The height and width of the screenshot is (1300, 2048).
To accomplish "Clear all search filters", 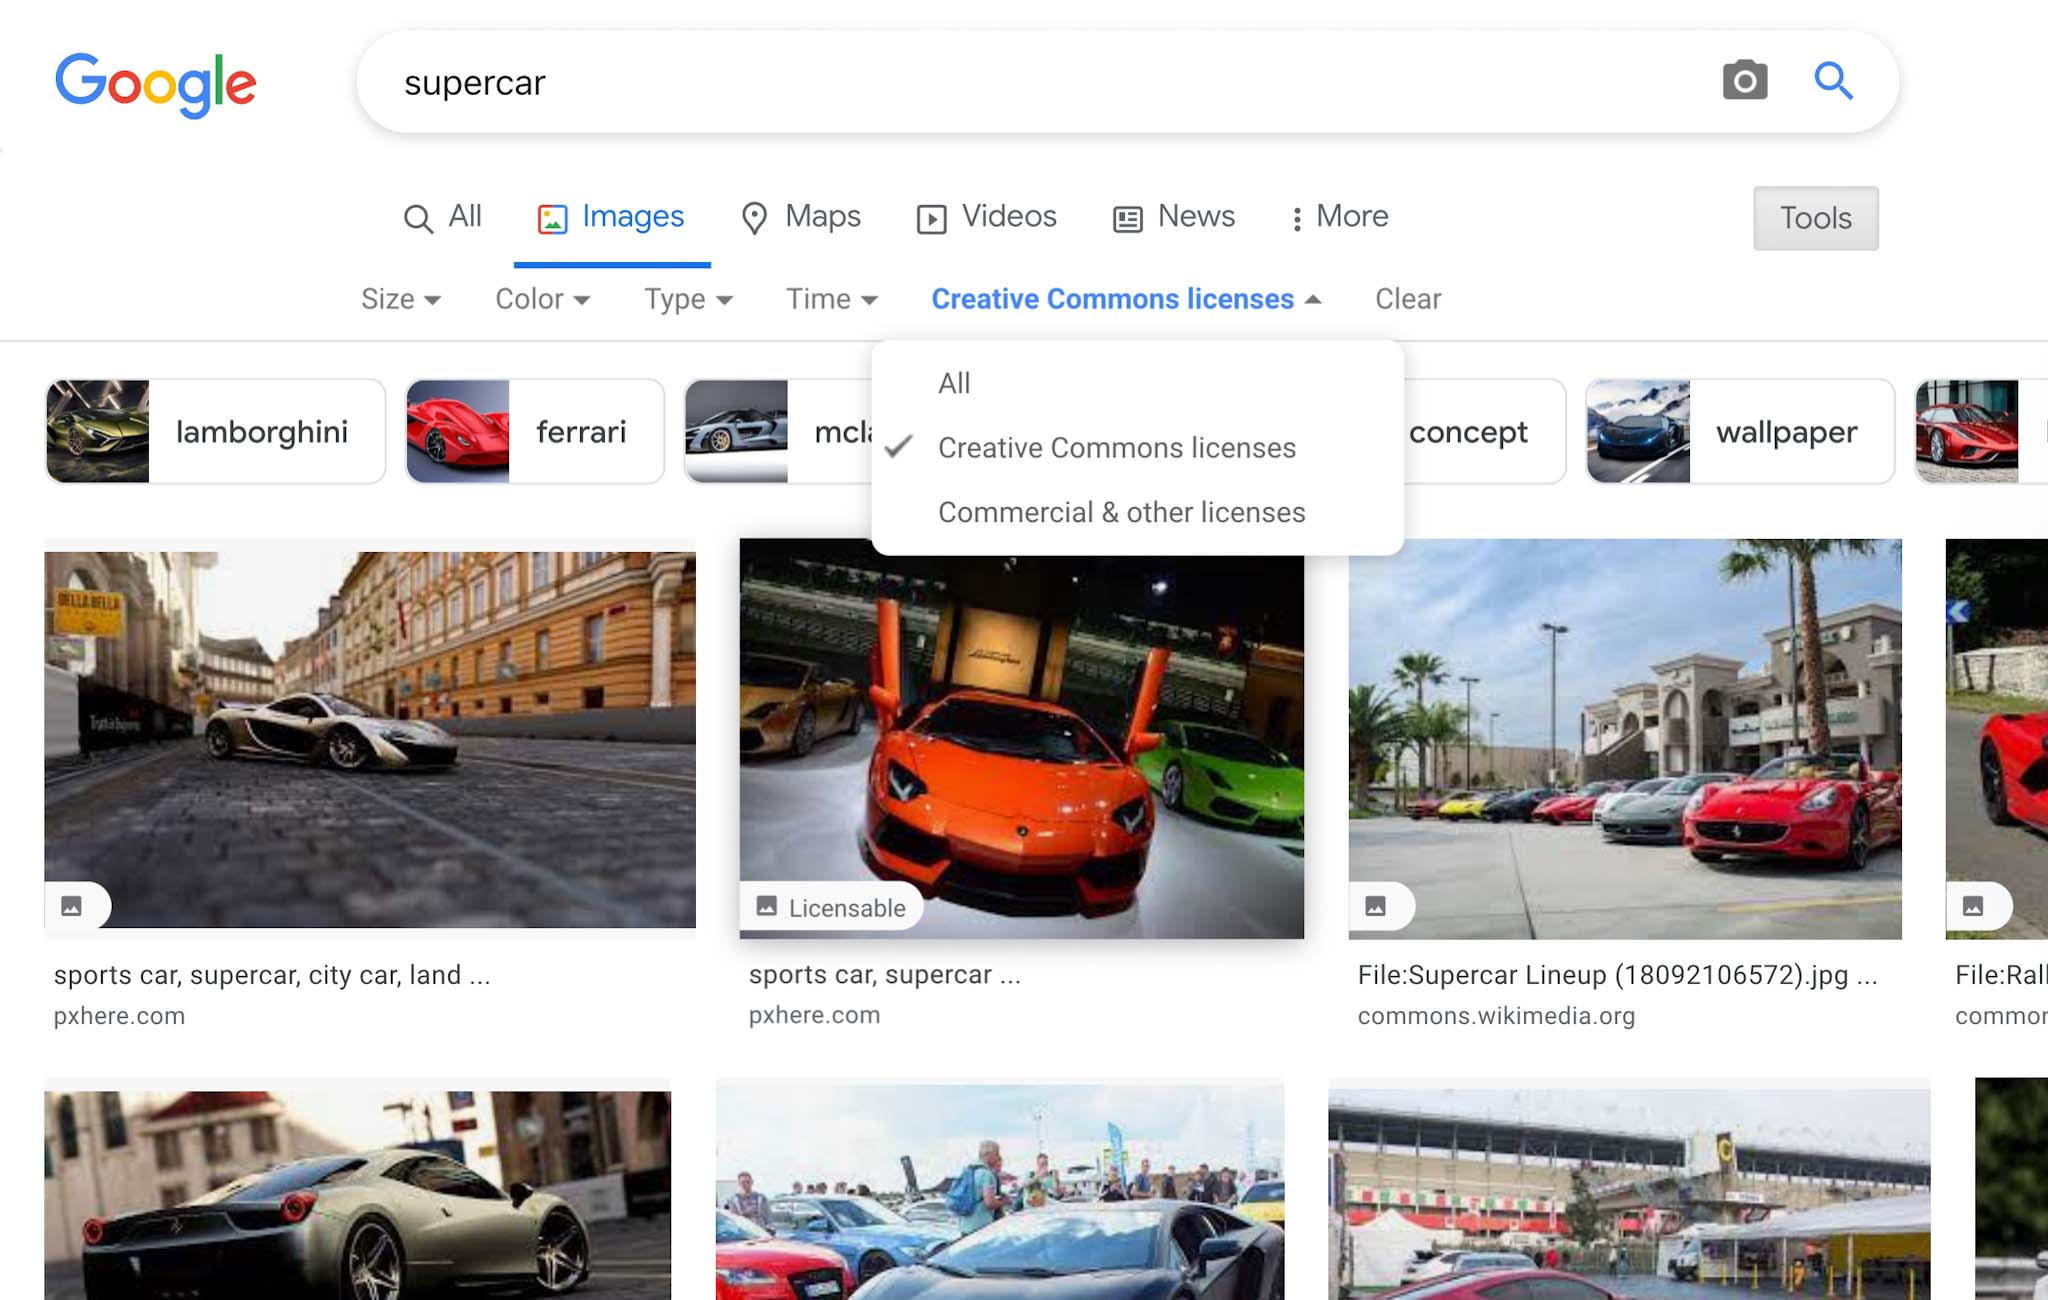I will tap(1408, 299).
